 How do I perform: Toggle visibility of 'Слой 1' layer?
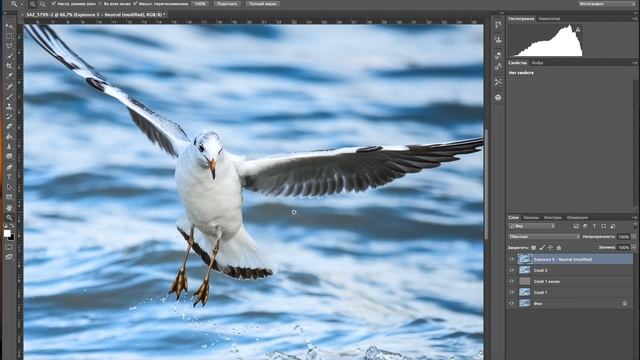pos(511,292)
